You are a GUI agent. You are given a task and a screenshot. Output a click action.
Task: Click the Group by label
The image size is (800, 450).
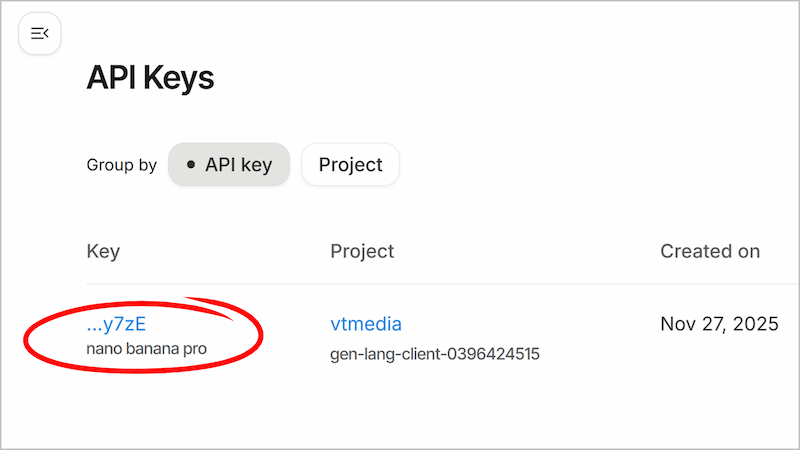tap(121, 165)
